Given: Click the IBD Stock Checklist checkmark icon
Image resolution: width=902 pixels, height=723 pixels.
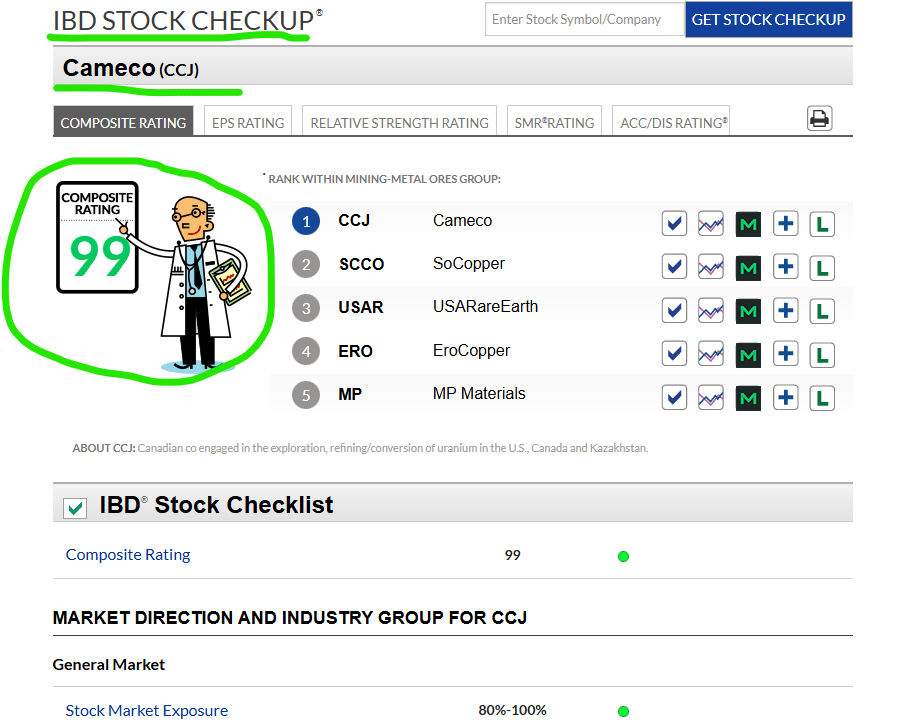Looking at the screenshot, I should pyautogui.click(x=75, y=508).
